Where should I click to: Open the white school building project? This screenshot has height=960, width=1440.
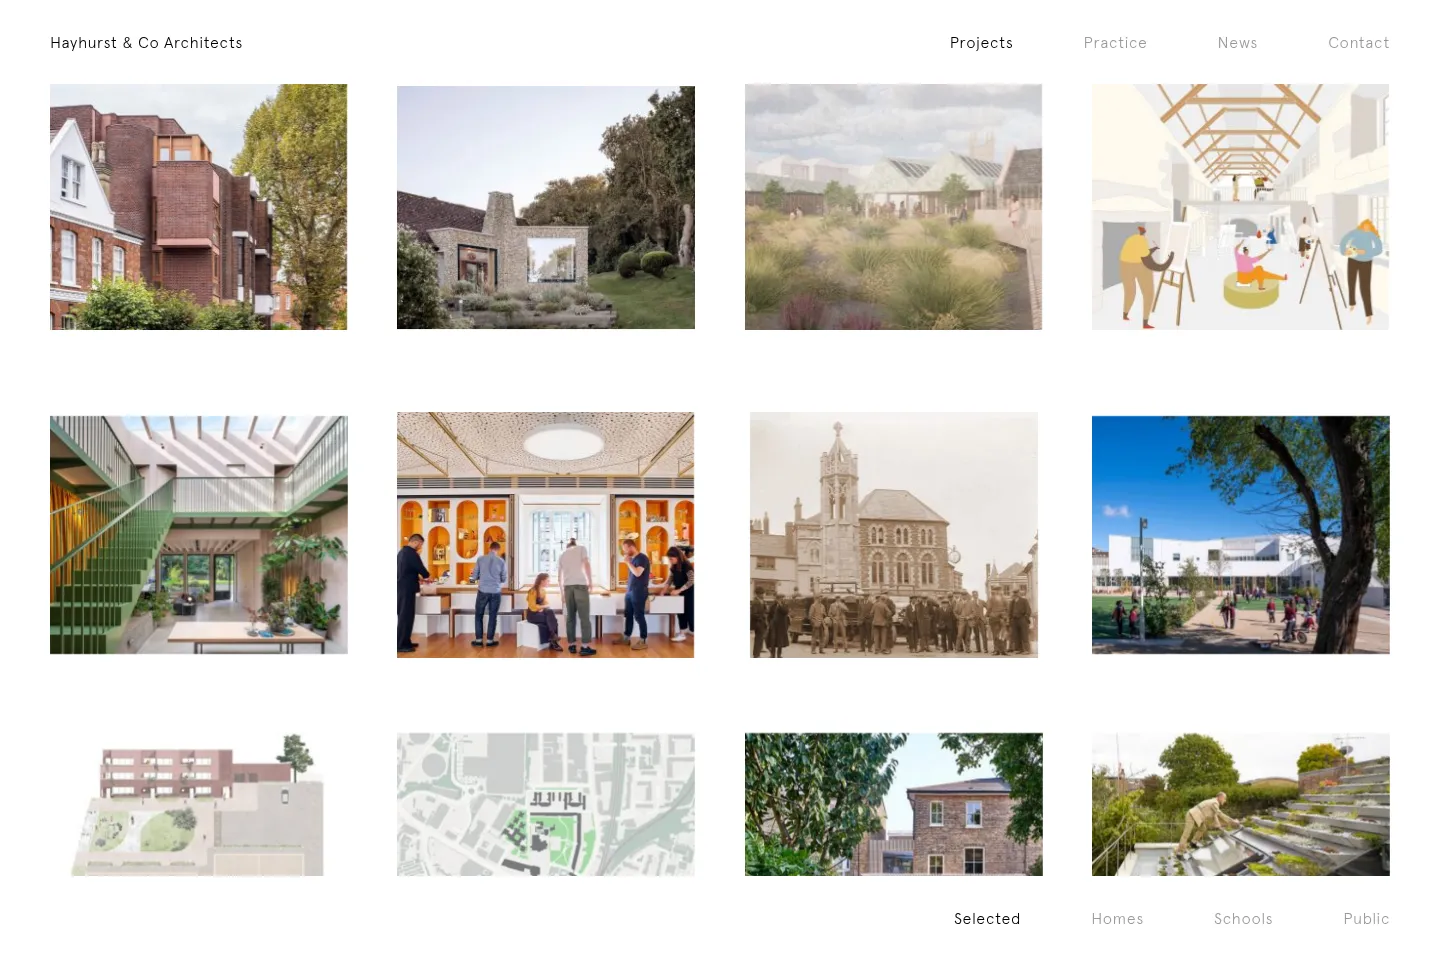(1241, 535)
